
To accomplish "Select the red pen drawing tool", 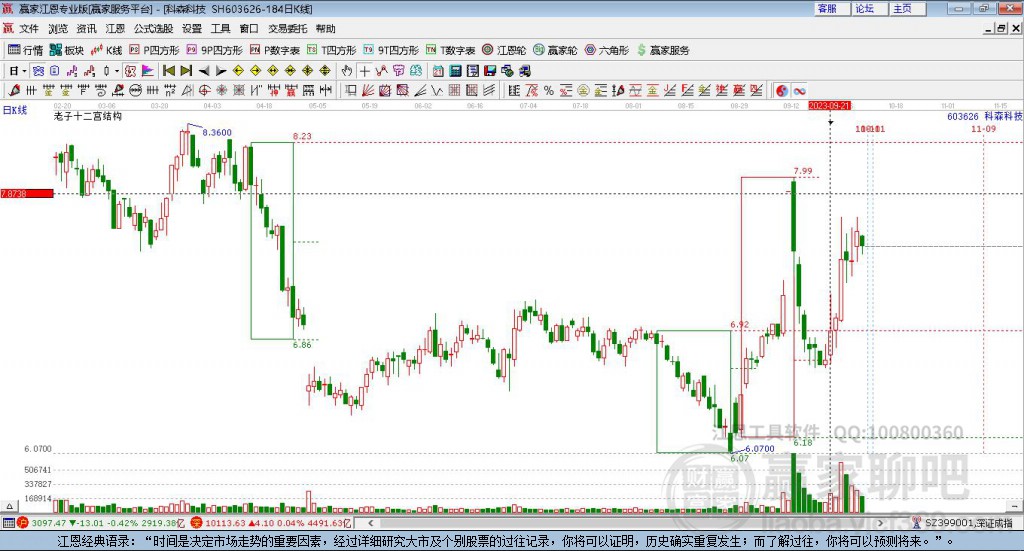I will tap(14, 91).
